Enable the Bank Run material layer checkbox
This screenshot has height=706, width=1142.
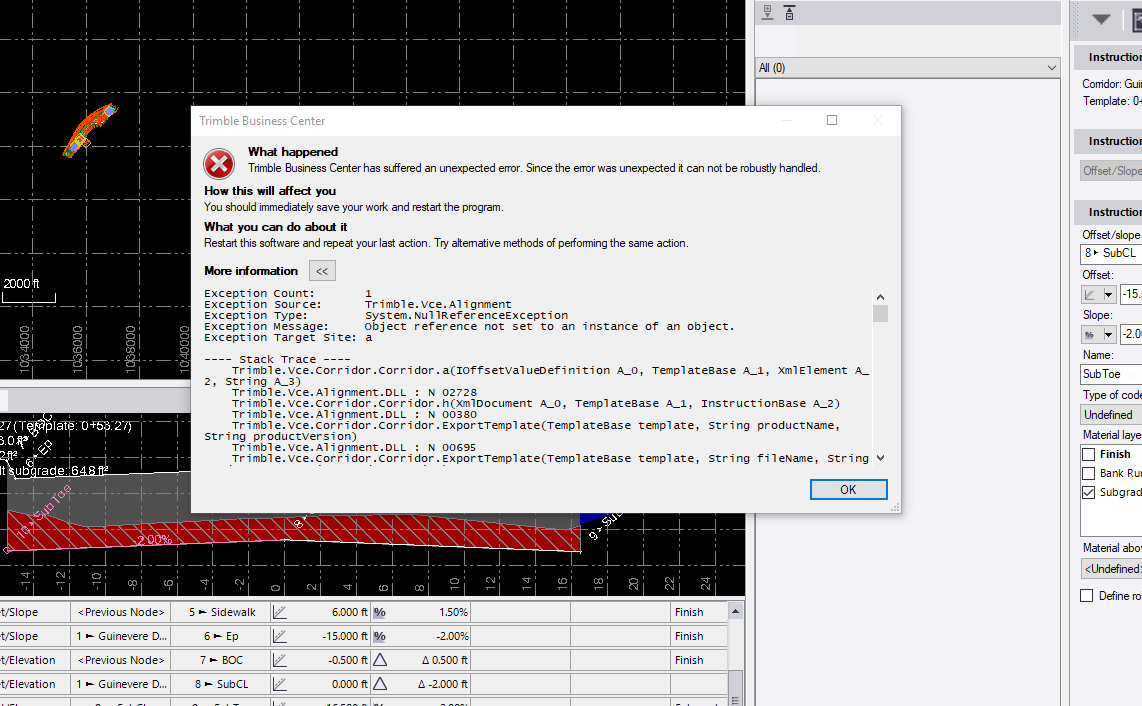coord(1089,473)
